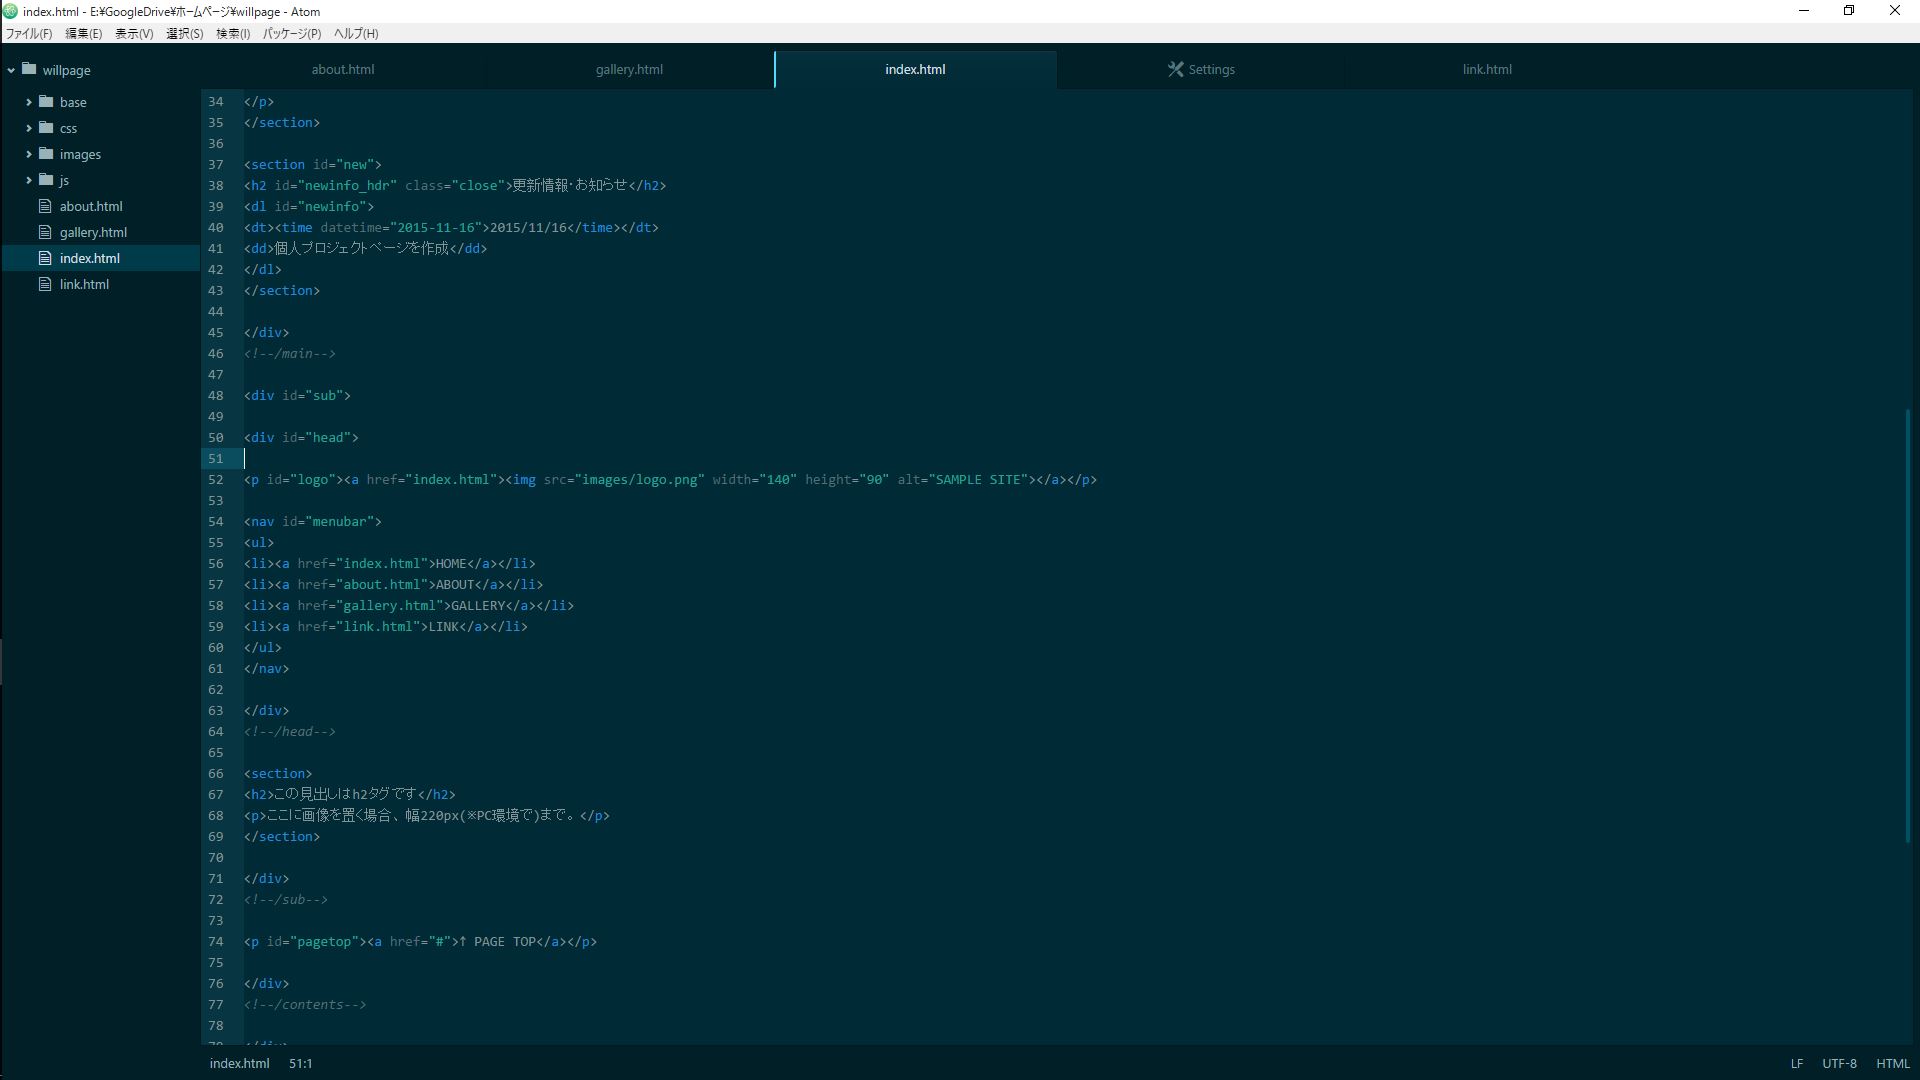Click UTF-8 encoding indicator in status bar
Image resolution: width=1920 pixels, height=1080 pixels.
click(x=1841, y=1064)
